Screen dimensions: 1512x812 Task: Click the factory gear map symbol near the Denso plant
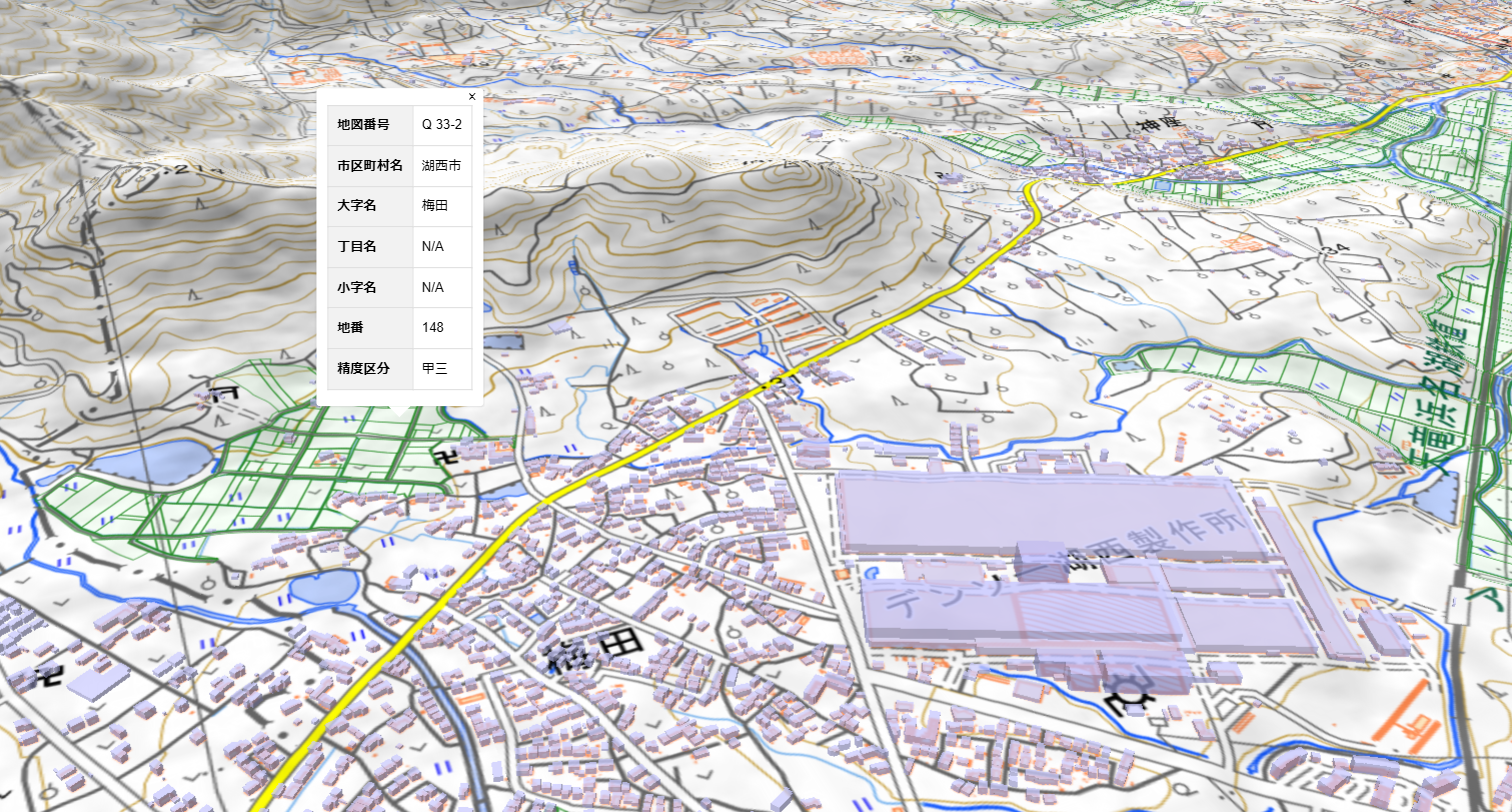point(1128,700)
